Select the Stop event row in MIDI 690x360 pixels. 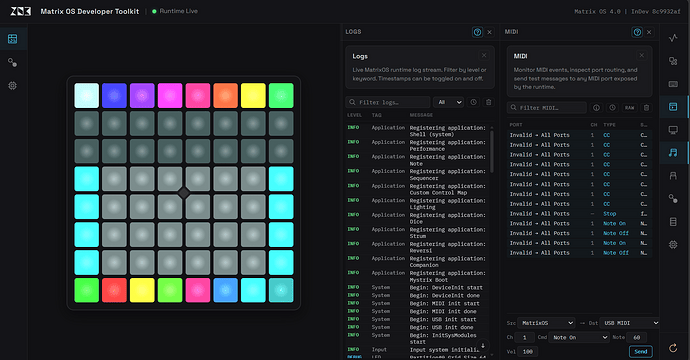point(579,214)
